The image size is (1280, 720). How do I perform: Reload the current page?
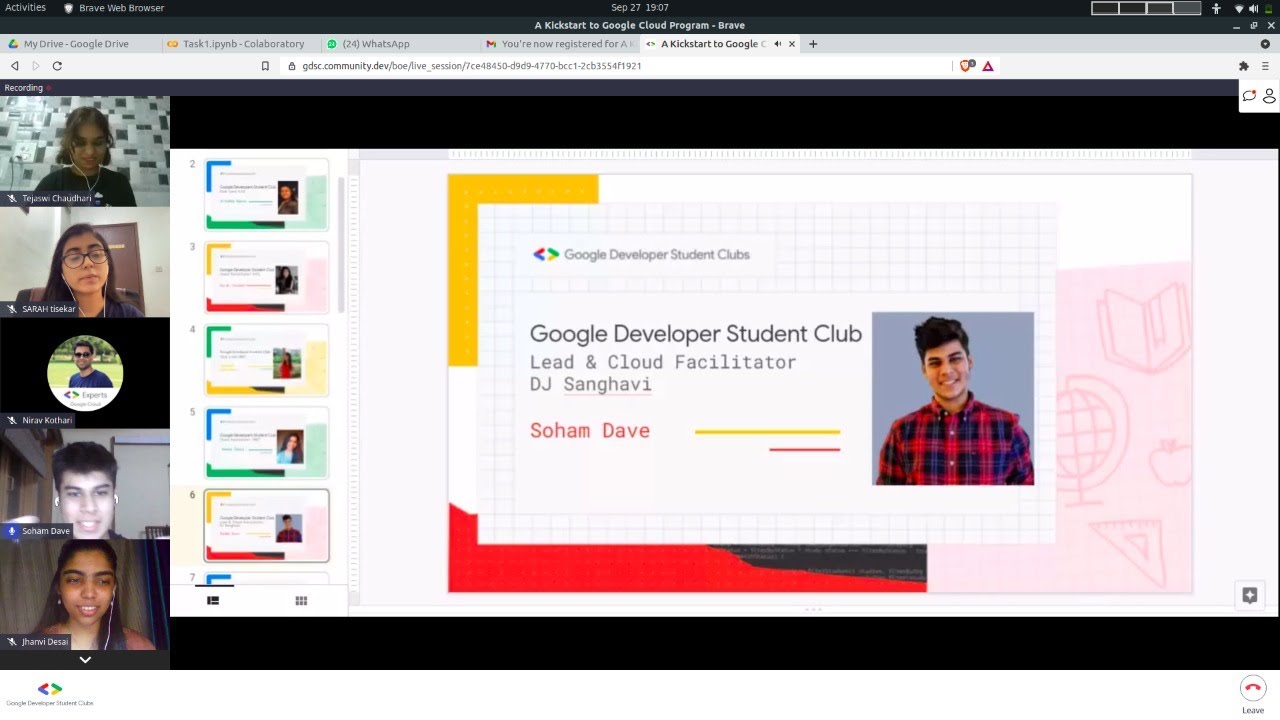(x=57, y=66)
